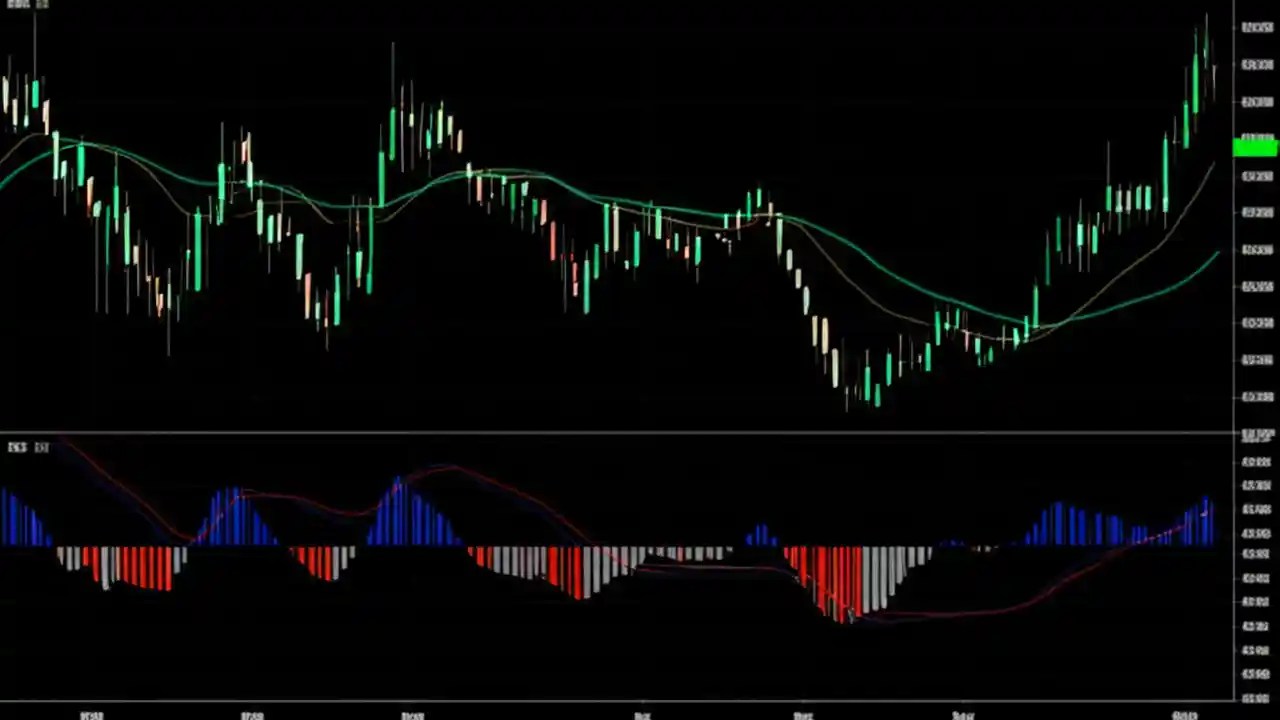Viewport: 1280px width, 720px height.
Task: Click the MACD indicator label on lower pane
Action: point(17,447)
